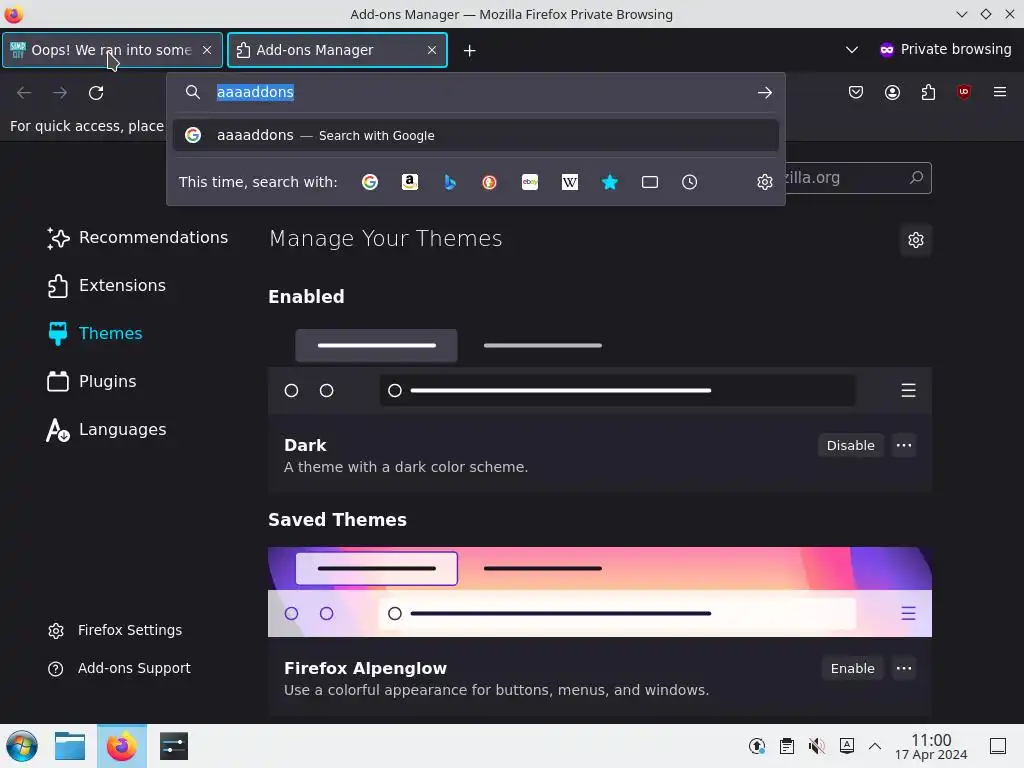Open search settings gear in dropdown

point(765,182)
